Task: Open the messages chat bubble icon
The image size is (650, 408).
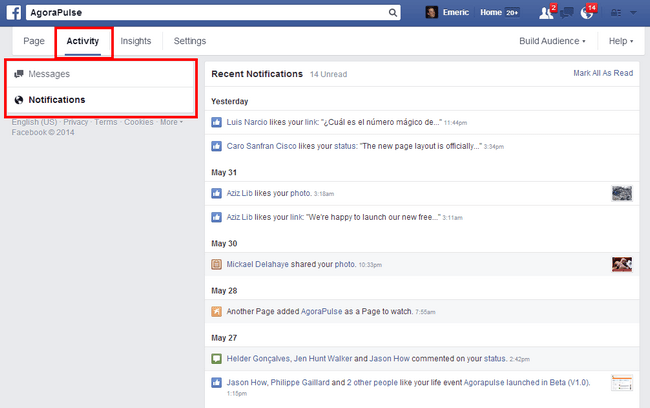Action: click(567, 12)
